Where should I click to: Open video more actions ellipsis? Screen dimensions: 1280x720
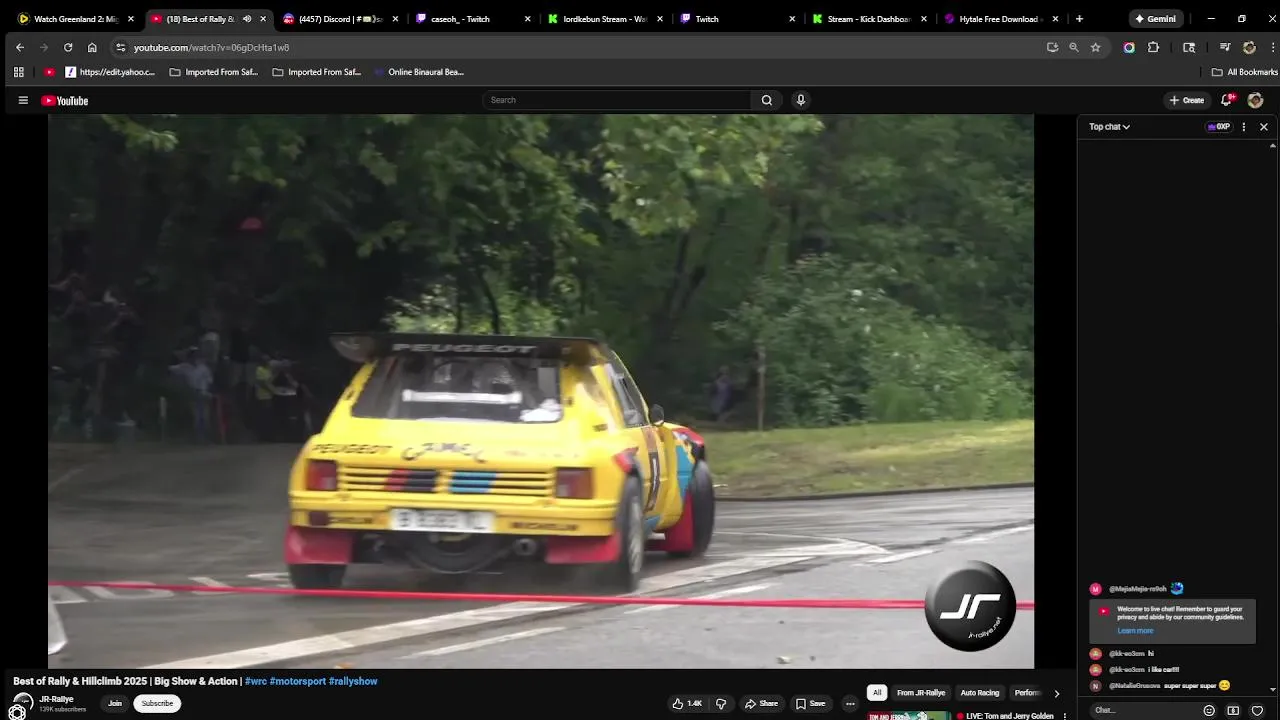[x=850, y=704]
